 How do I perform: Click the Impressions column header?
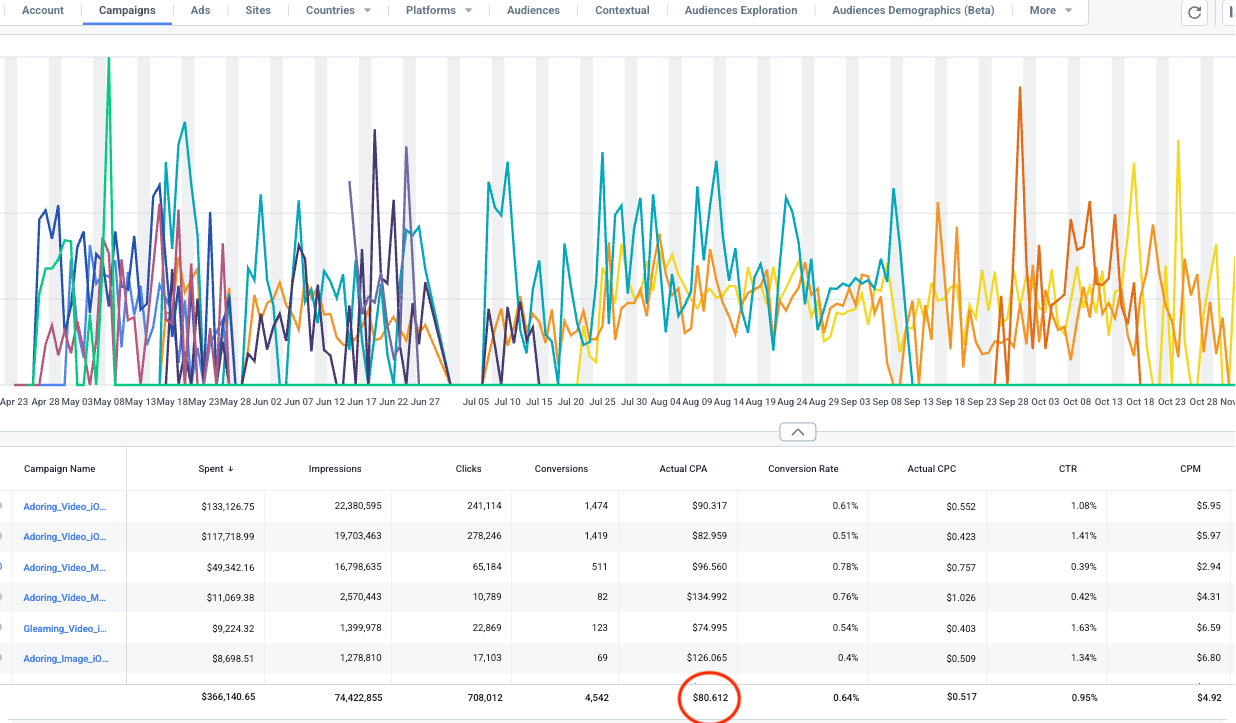click(335, 469)
